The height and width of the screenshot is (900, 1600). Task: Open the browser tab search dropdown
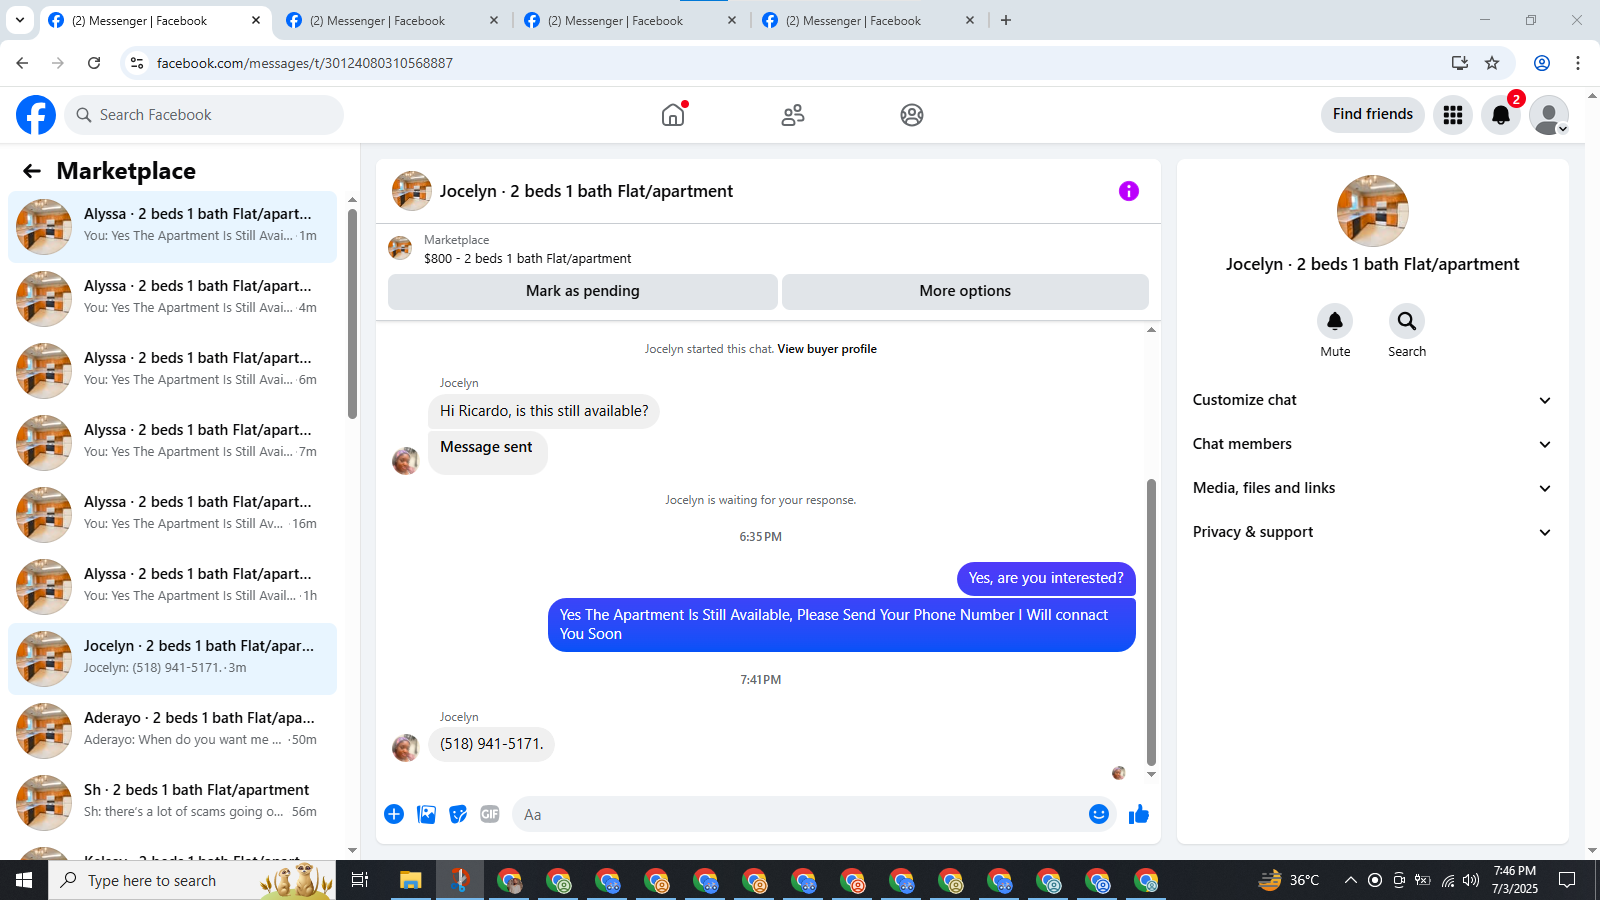click(x=19, y=20)
